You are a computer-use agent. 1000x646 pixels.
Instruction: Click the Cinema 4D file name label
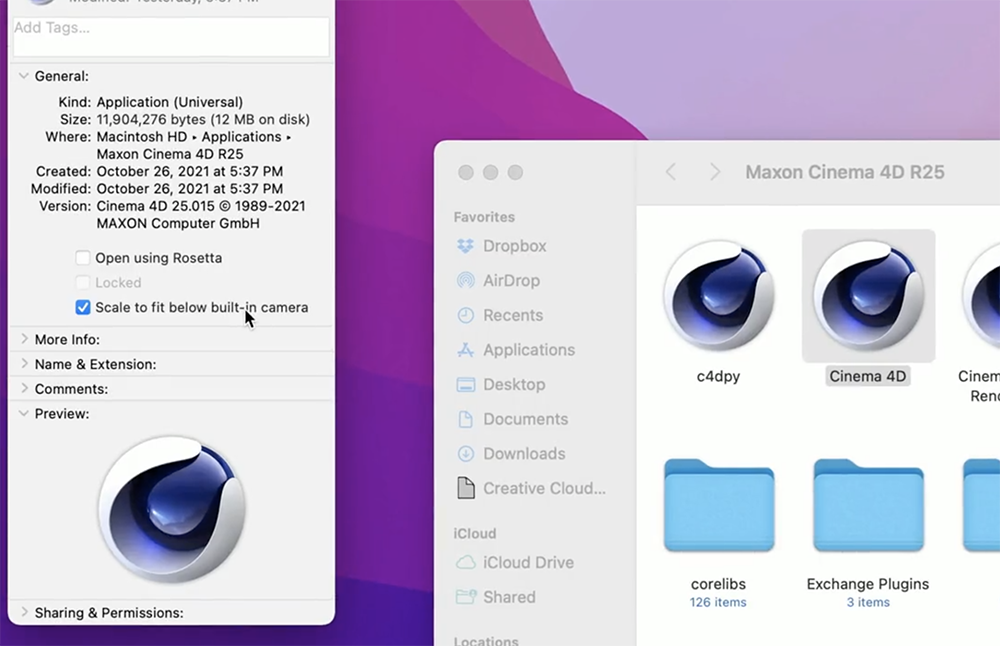coord(868,376)
